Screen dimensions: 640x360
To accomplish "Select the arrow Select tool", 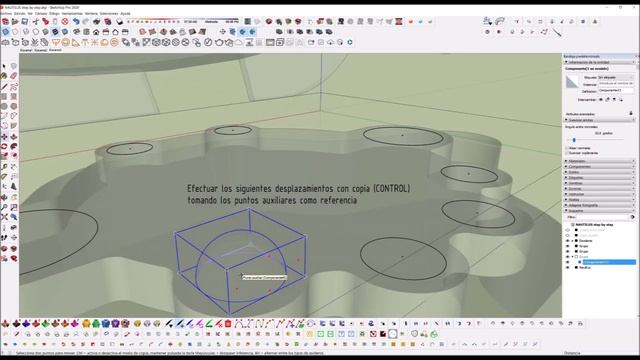I will tap(4, 66).
